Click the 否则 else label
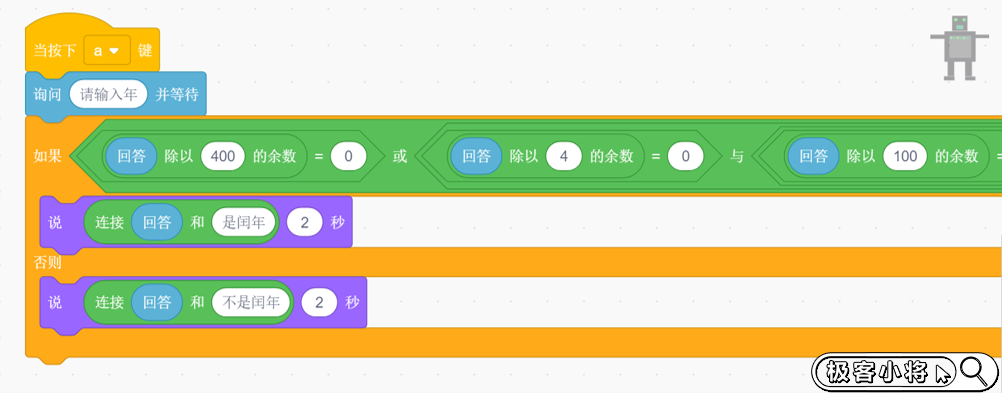1002x393 pixels. click(48, 262)
